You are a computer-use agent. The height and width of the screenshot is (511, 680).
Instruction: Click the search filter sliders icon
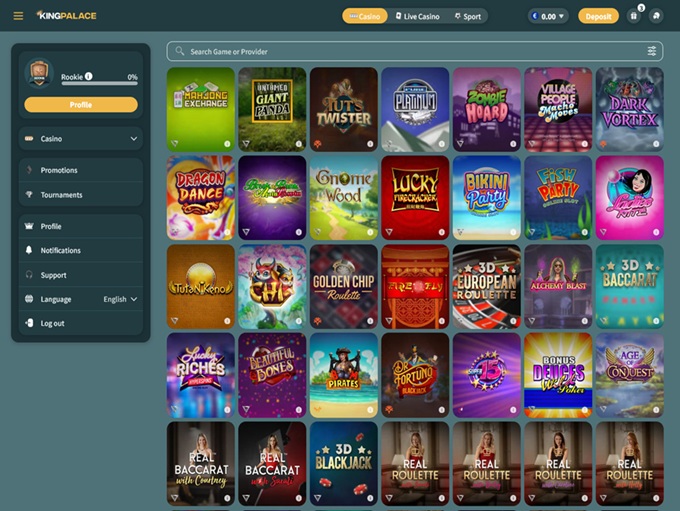point(651,51)
